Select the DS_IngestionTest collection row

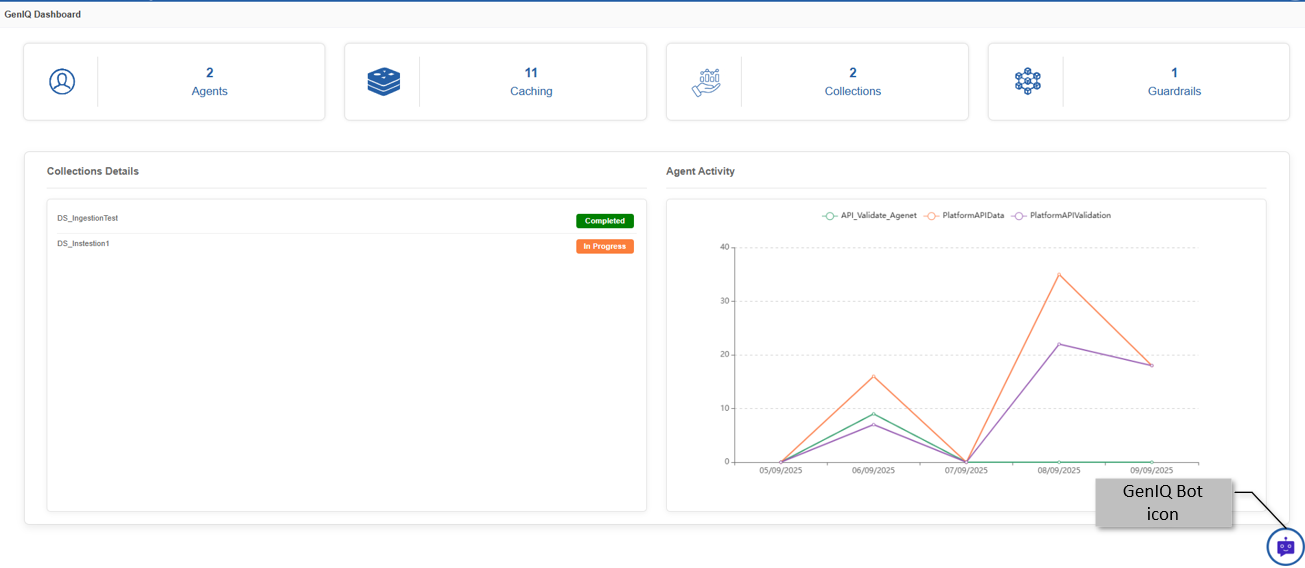tap(346, 221)
